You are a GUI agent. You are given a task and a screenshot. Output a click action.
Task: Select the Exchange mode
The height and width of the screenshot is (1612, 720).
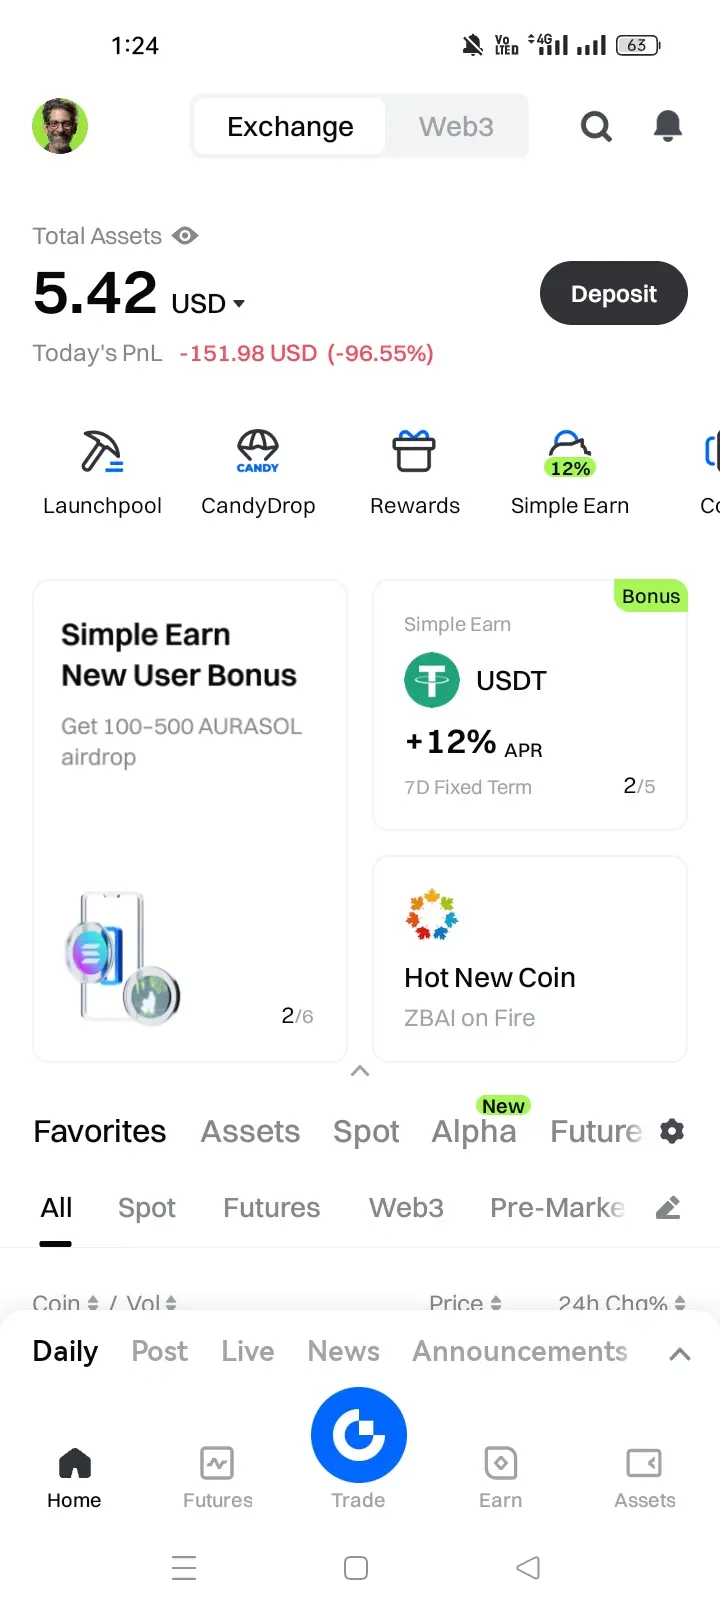290,126
